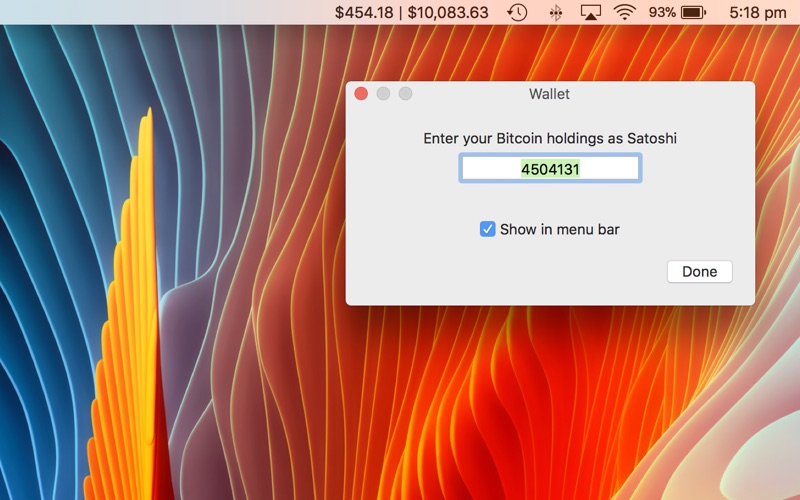Click the Wallet window title bar
The width and height of the screenshot is (800, 500).
(x=549, y=94)
